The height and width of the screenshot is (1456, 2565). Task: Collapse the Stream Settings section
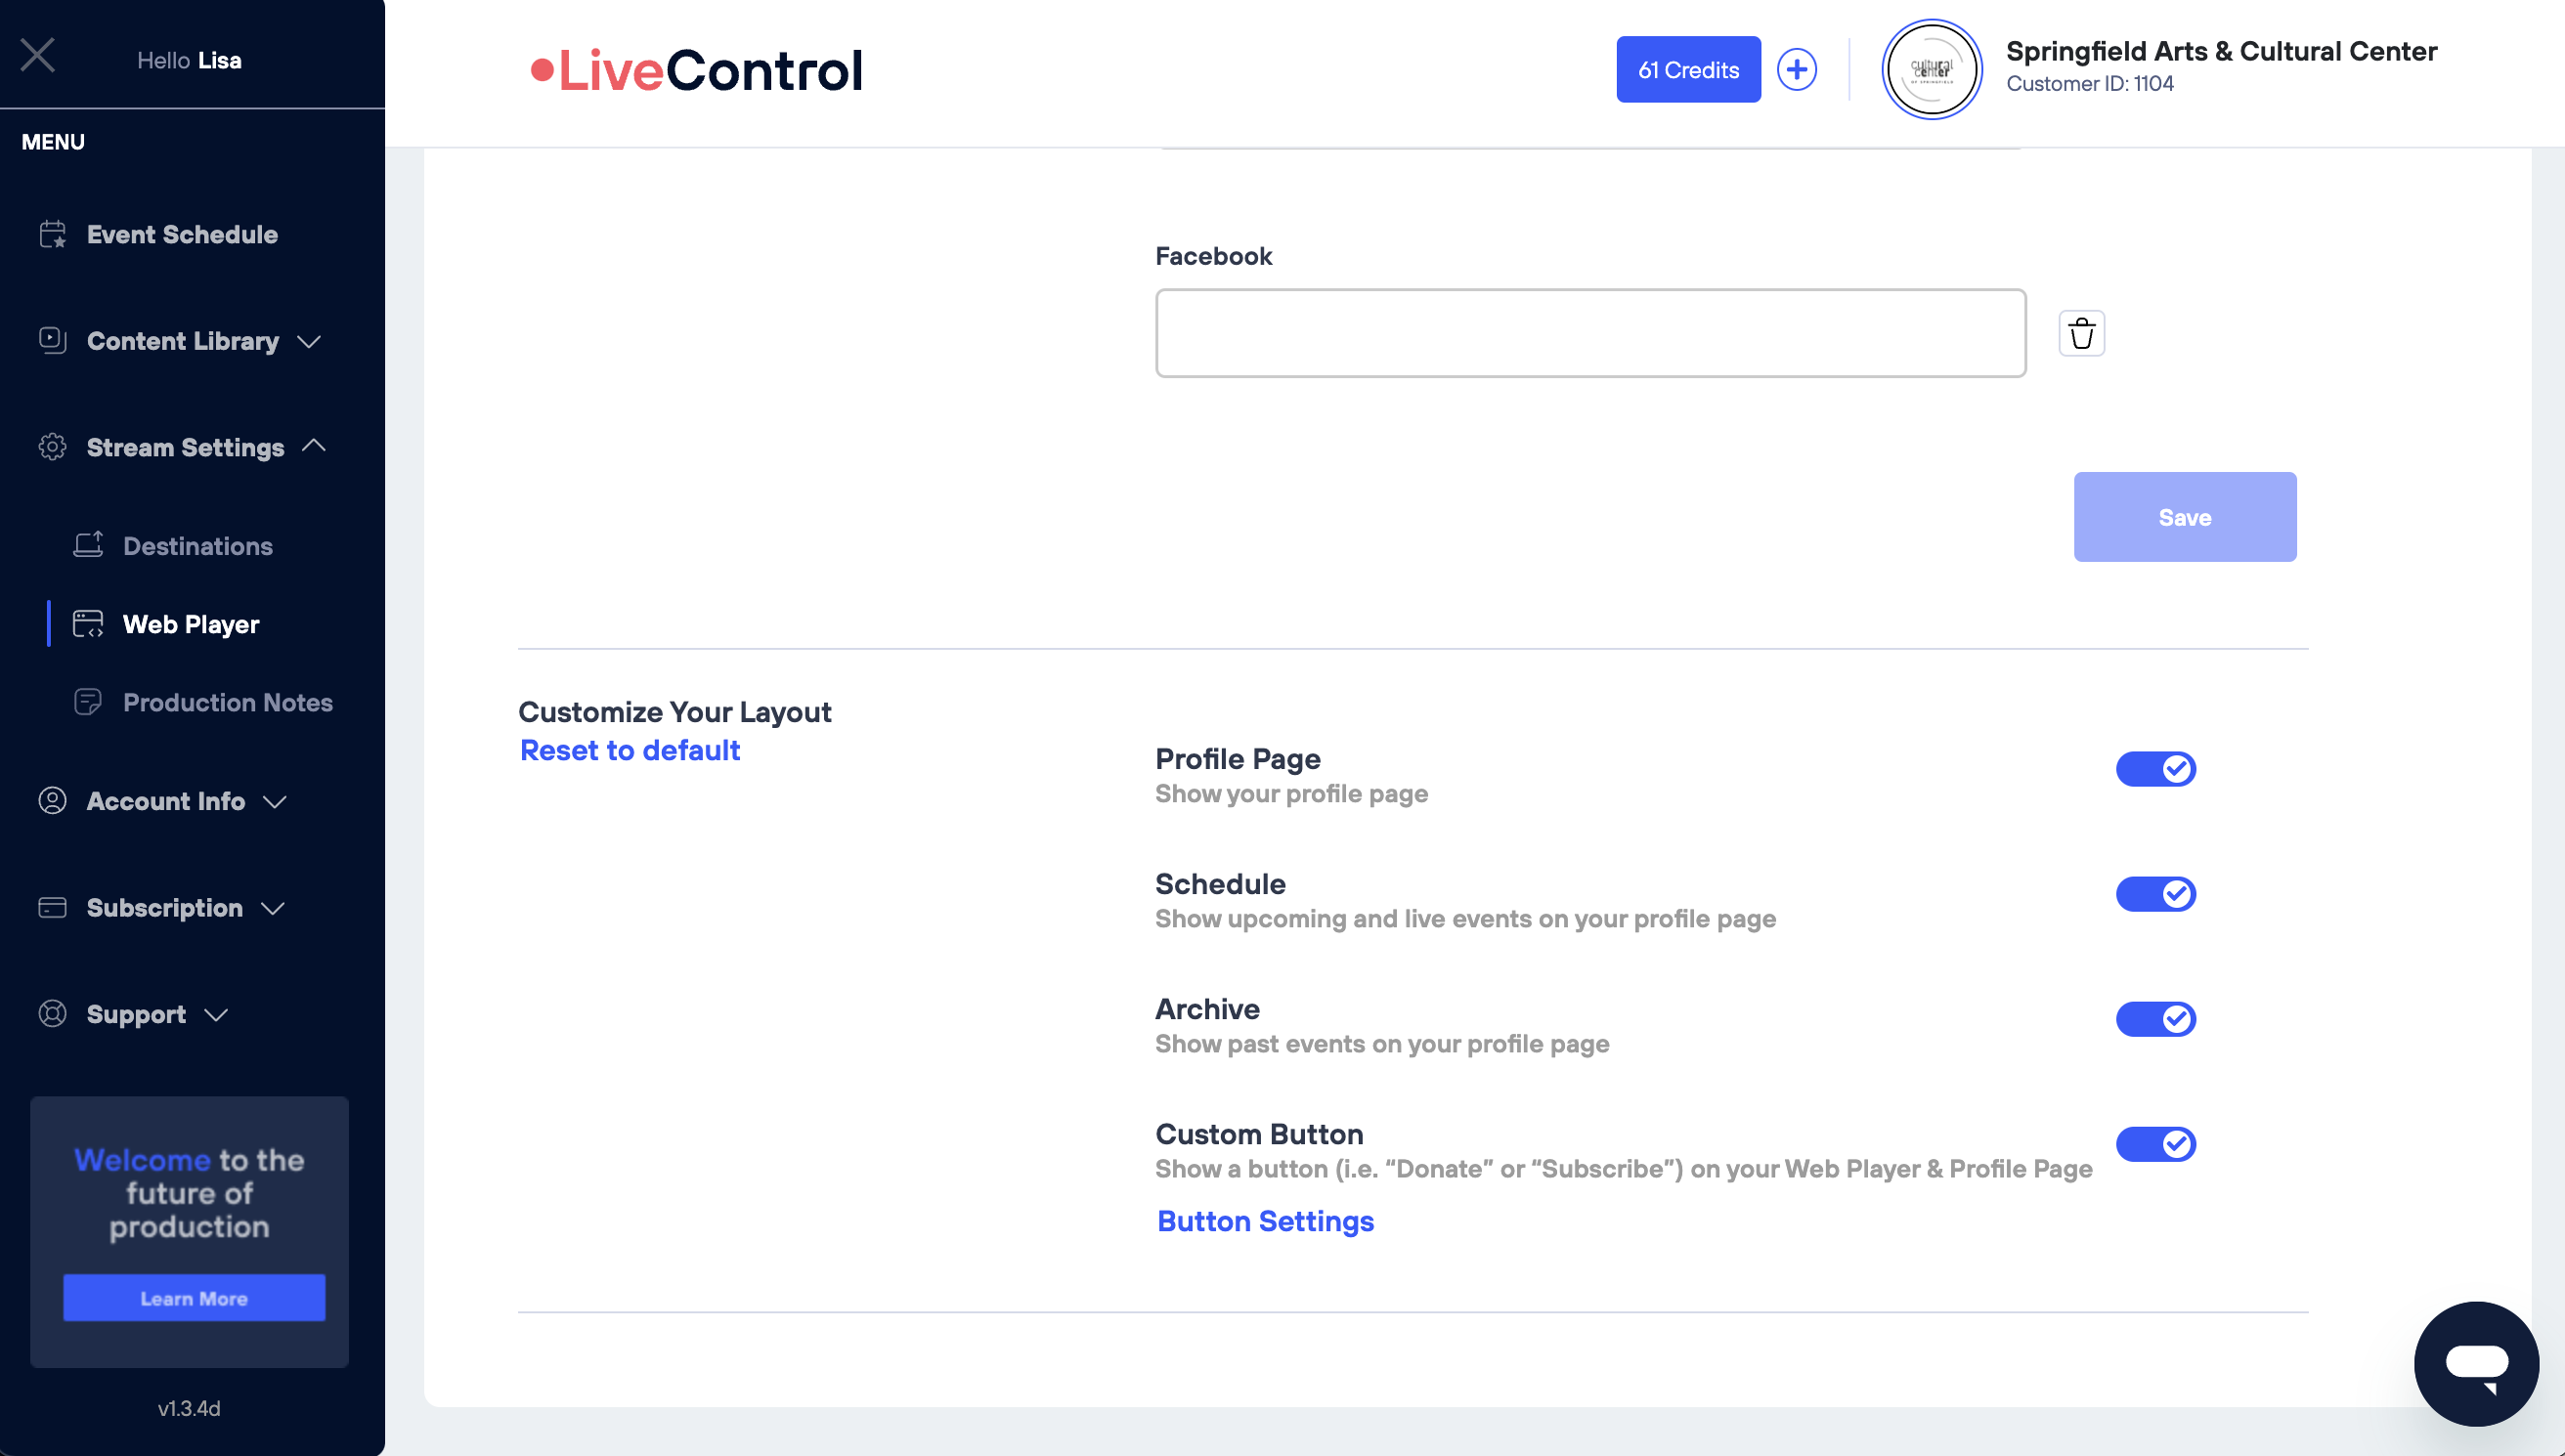pyautogui.click(x=186, y=447)
